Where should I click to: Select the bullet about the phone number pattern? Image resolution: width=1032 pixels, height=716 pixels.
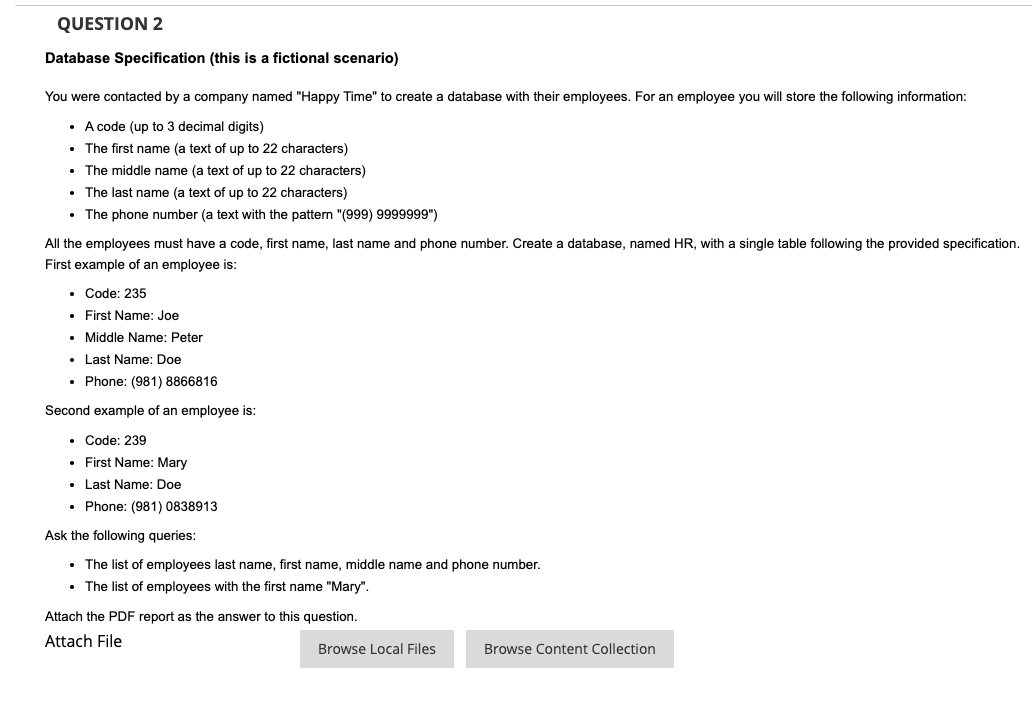tap(261, 214)
